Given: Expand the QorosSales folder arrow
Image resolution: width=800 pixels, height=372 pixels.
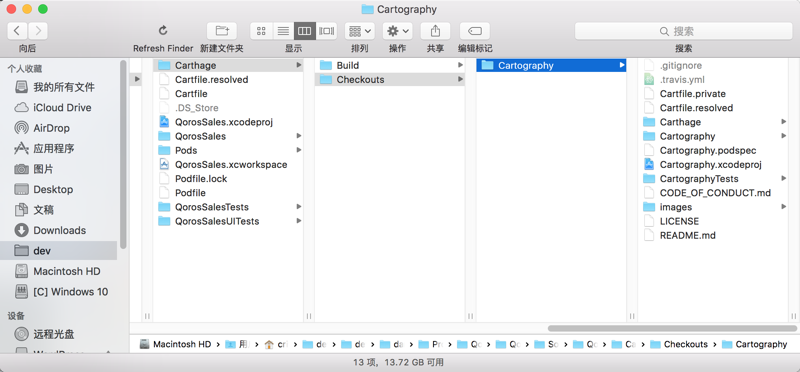Looking at the screenshot, I should (298, 136).
